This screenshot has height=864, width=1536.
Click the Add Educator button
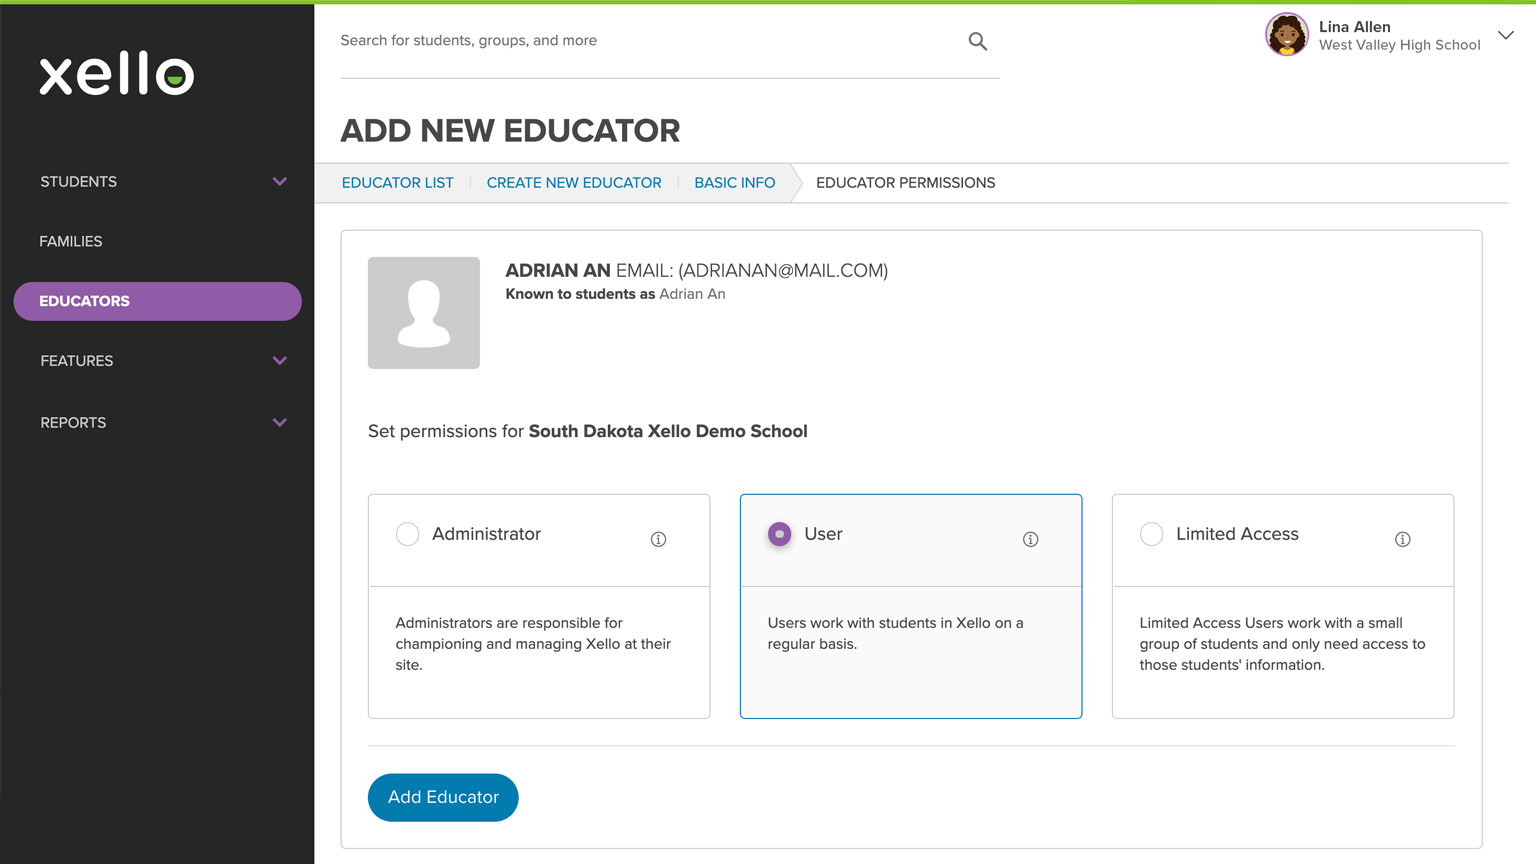tap(443, 797)
